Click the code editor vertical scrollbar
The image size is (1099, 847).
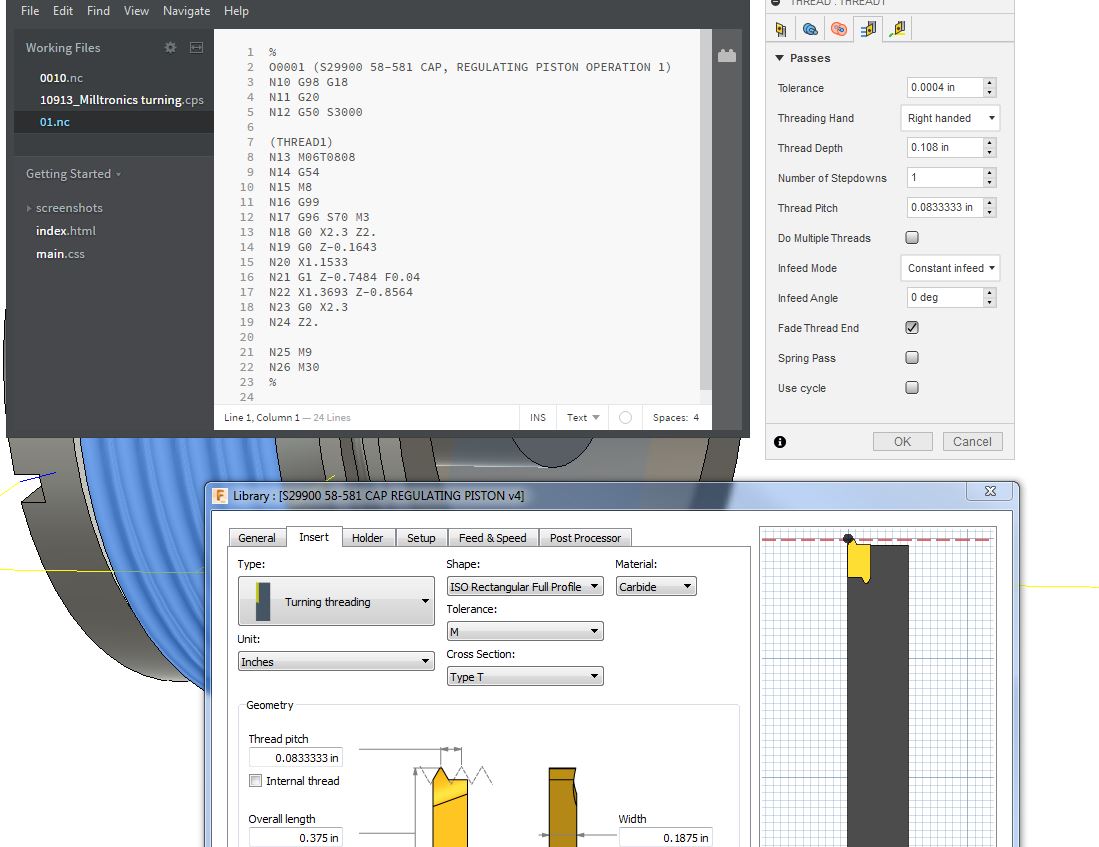(705, 210)
